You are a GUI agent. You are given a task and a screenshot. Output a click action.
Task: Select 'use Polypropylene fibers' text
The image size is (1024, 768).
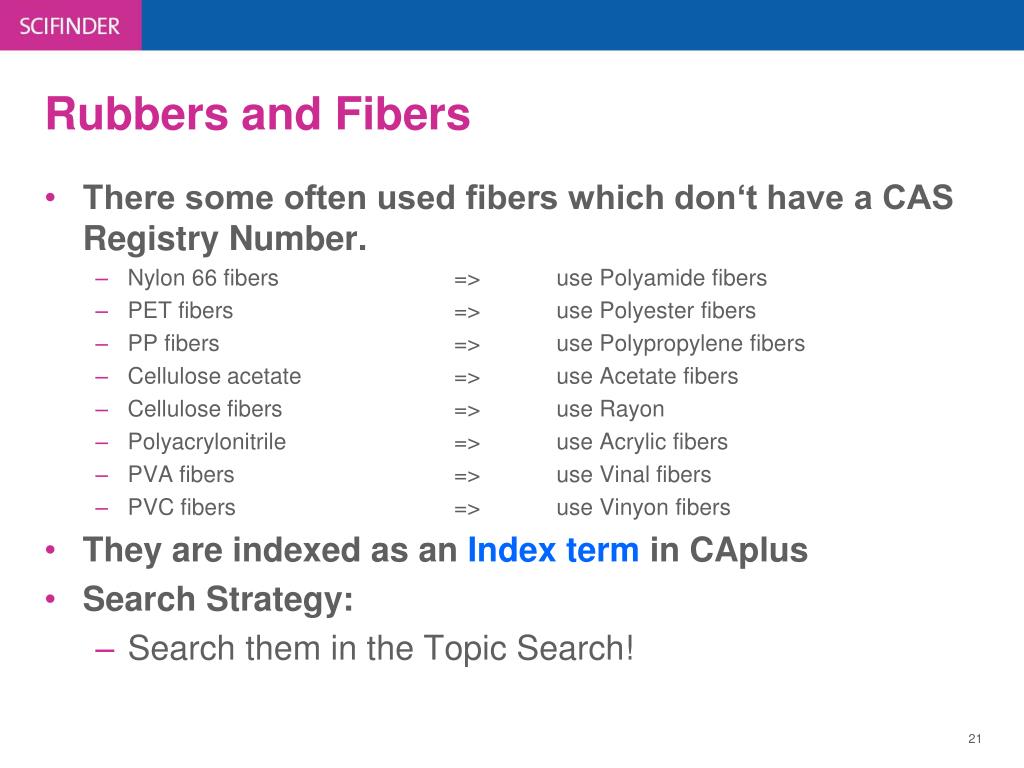click(x=680, y=344)
